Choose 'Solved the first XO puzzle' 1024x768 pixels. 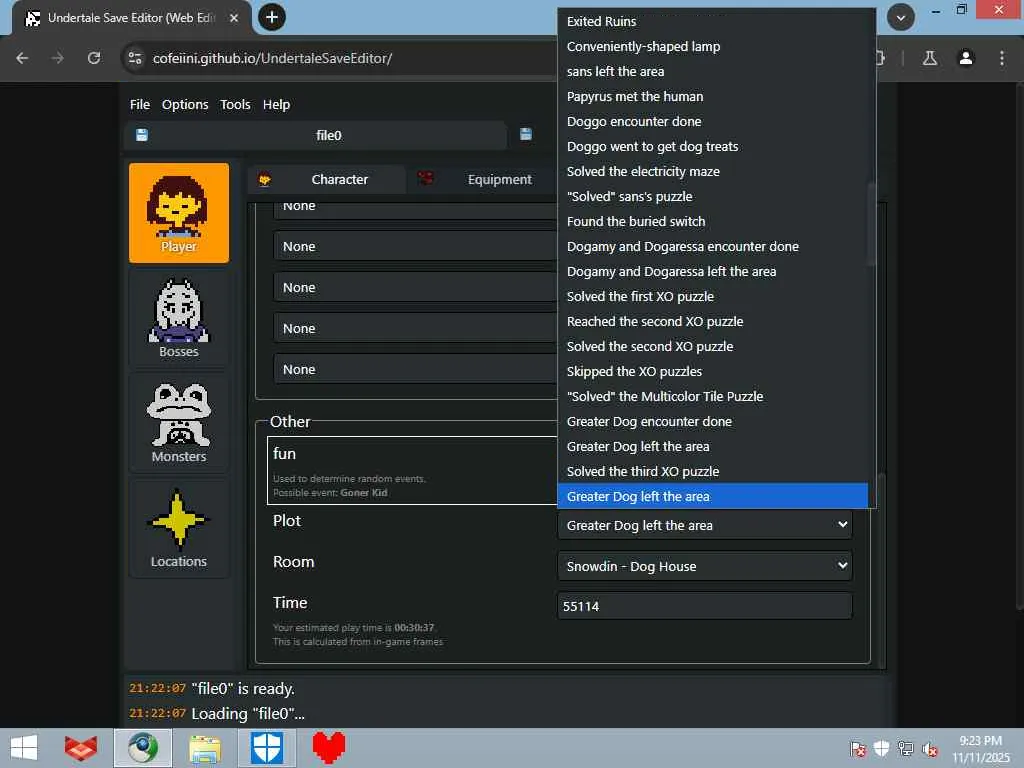click(712, 296)
